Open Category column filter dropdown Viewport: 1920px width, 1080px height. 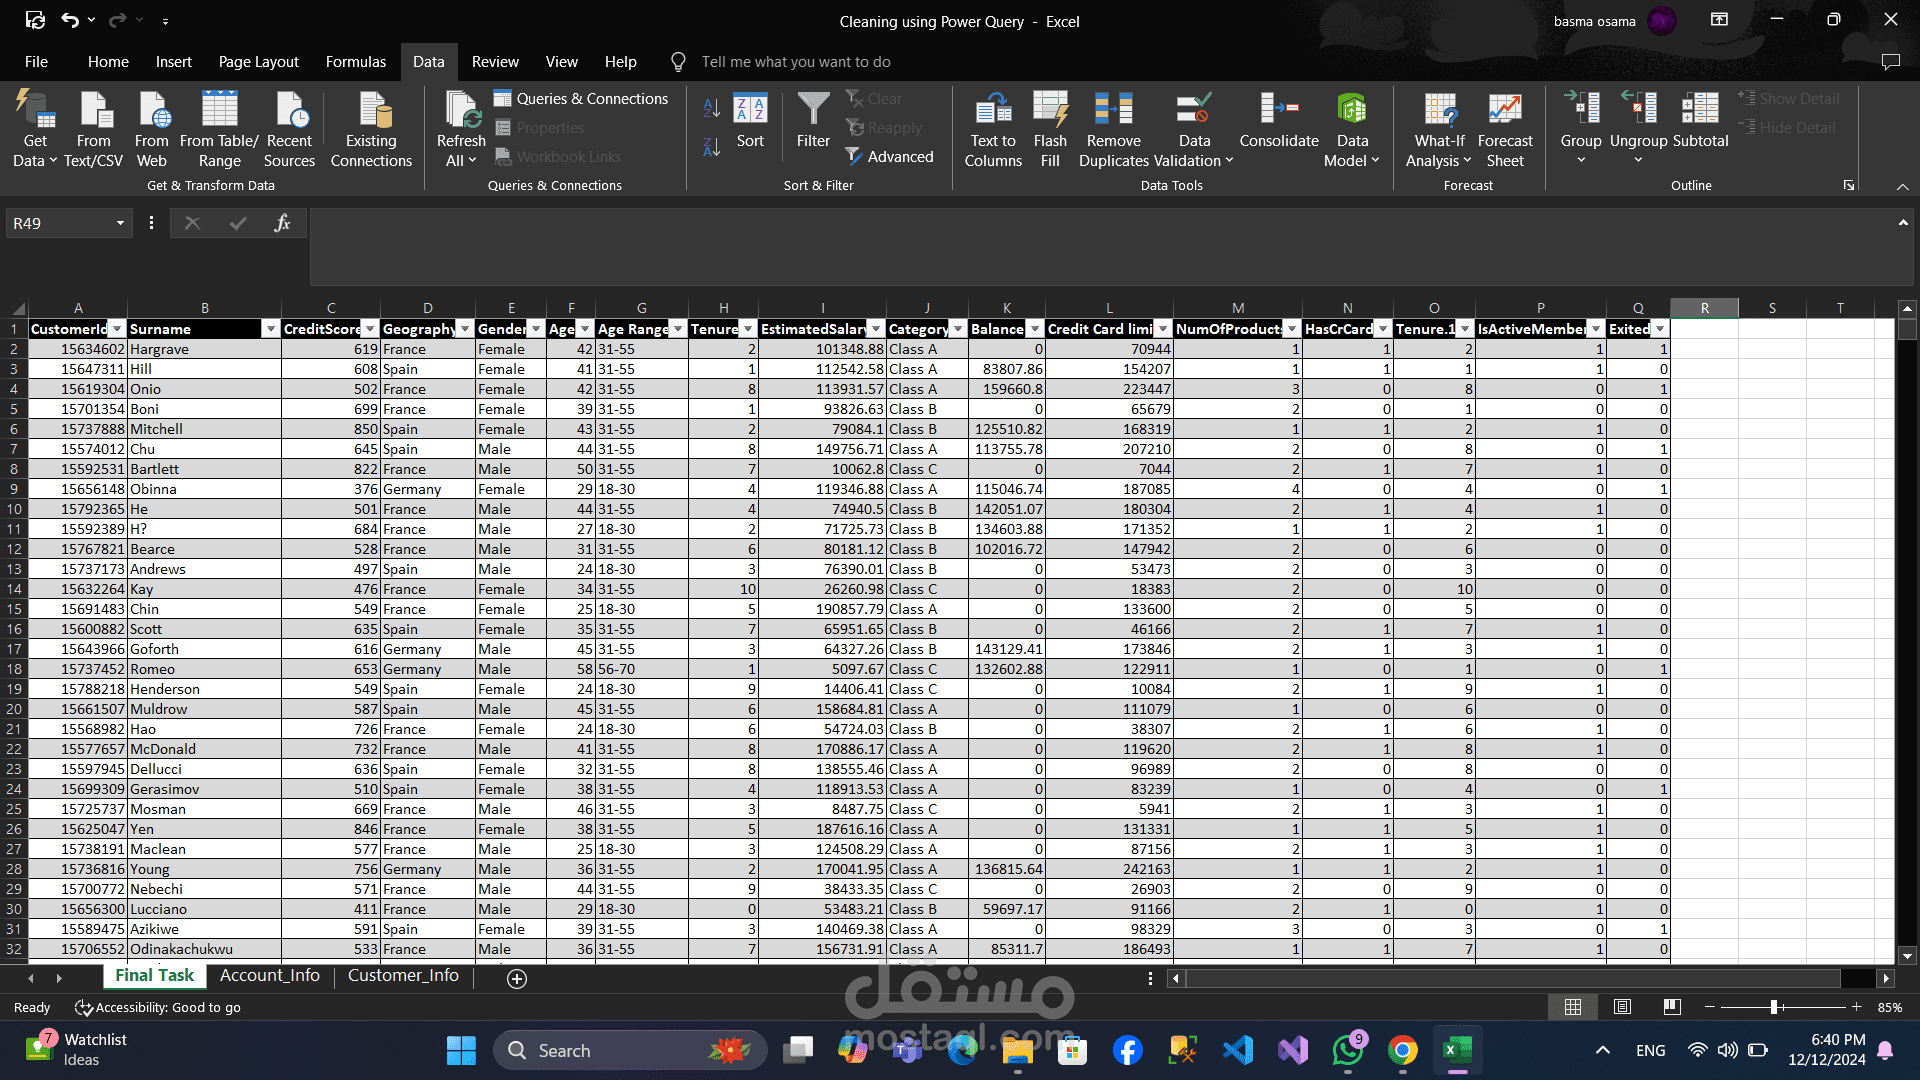click(958, 329)
